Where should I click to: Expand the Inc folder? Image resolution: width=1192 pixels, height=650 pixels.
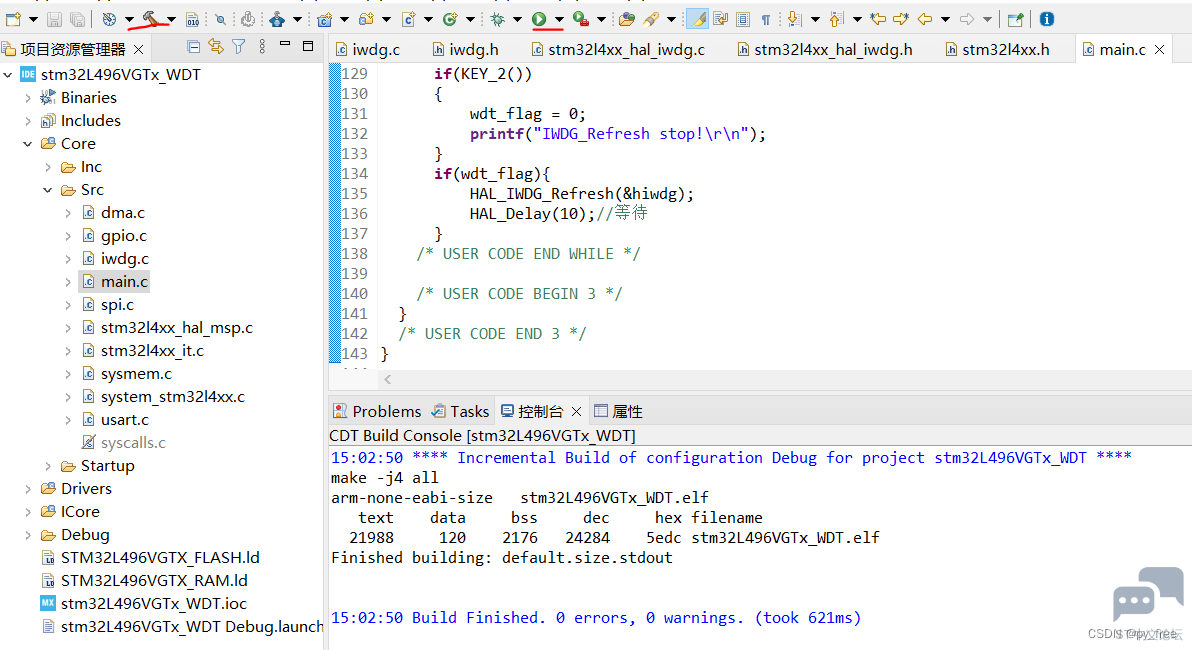click(48, 166)
